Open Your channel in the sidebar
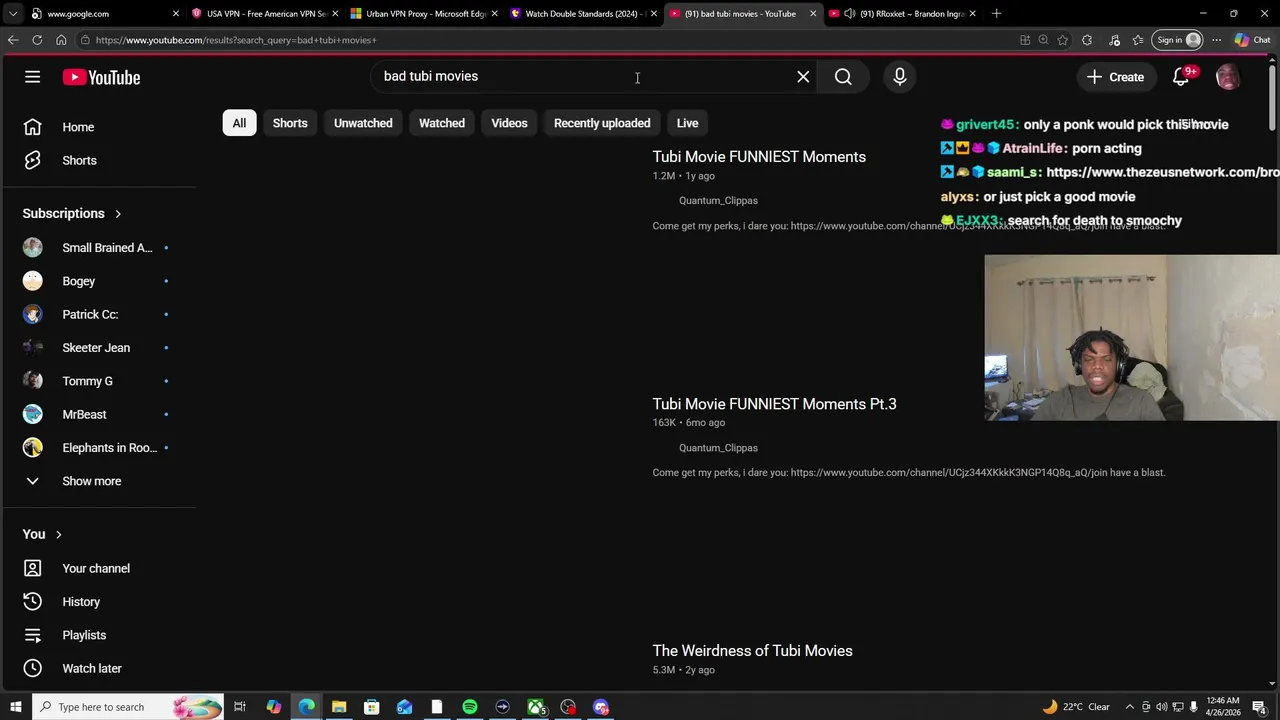 [x=98, y=568]
